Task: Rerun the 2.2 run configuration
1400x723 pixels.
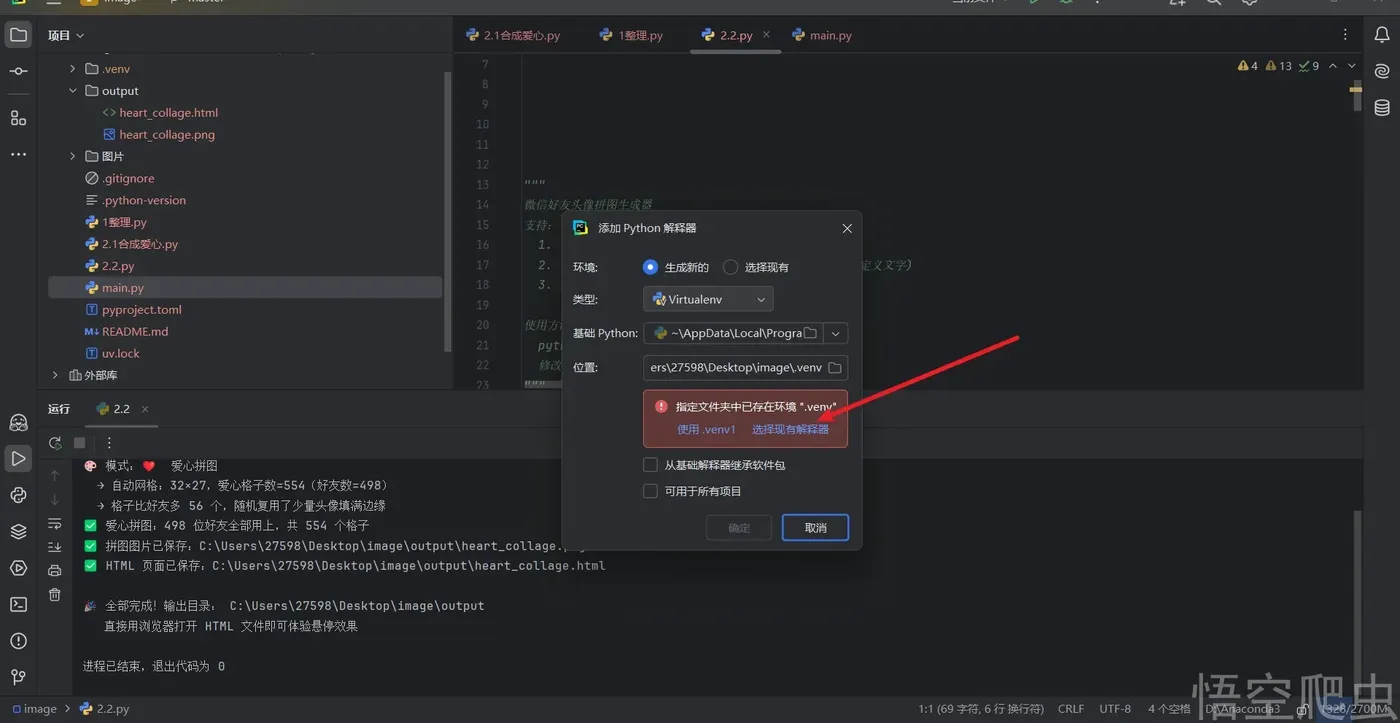Action: [x=55, y=443]
